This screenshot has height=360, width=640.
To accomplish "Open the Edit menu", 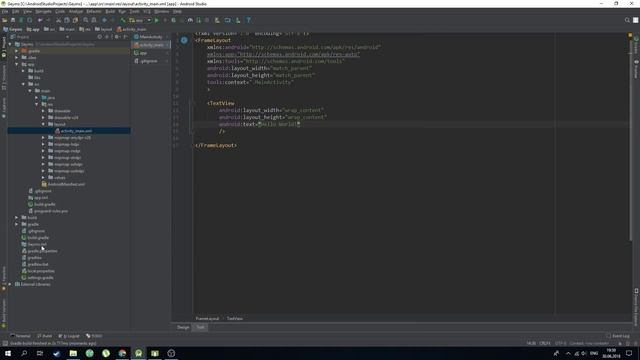I will click(16, 11).
